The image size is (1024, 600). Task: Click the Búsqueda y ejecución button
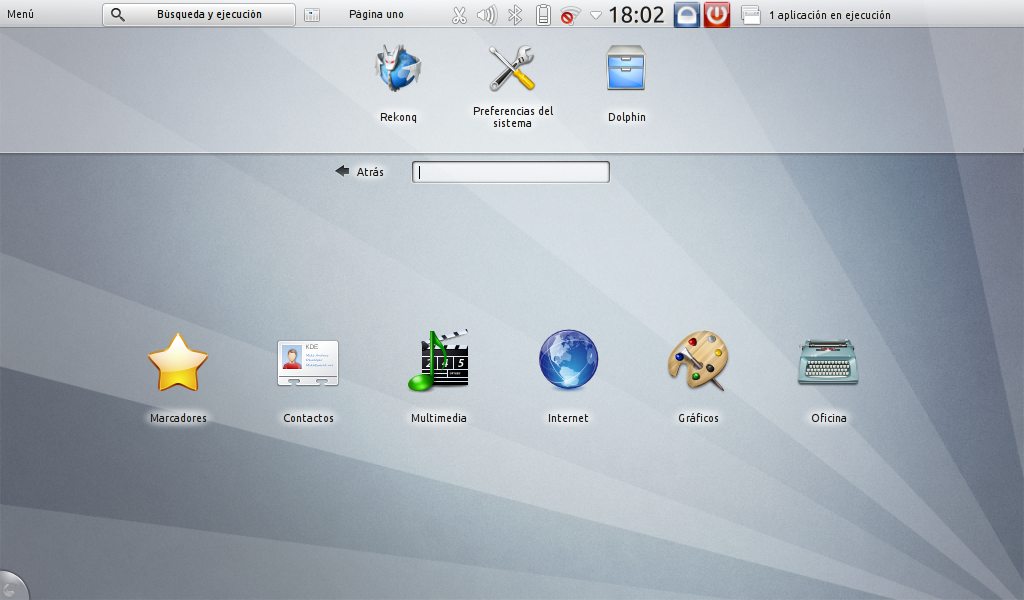(x=199, y=15)
